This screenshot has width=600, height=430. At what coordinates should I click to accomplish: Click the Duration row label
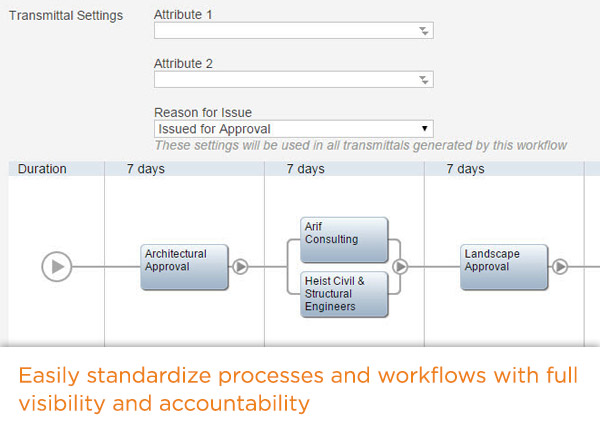coord(42,169)
